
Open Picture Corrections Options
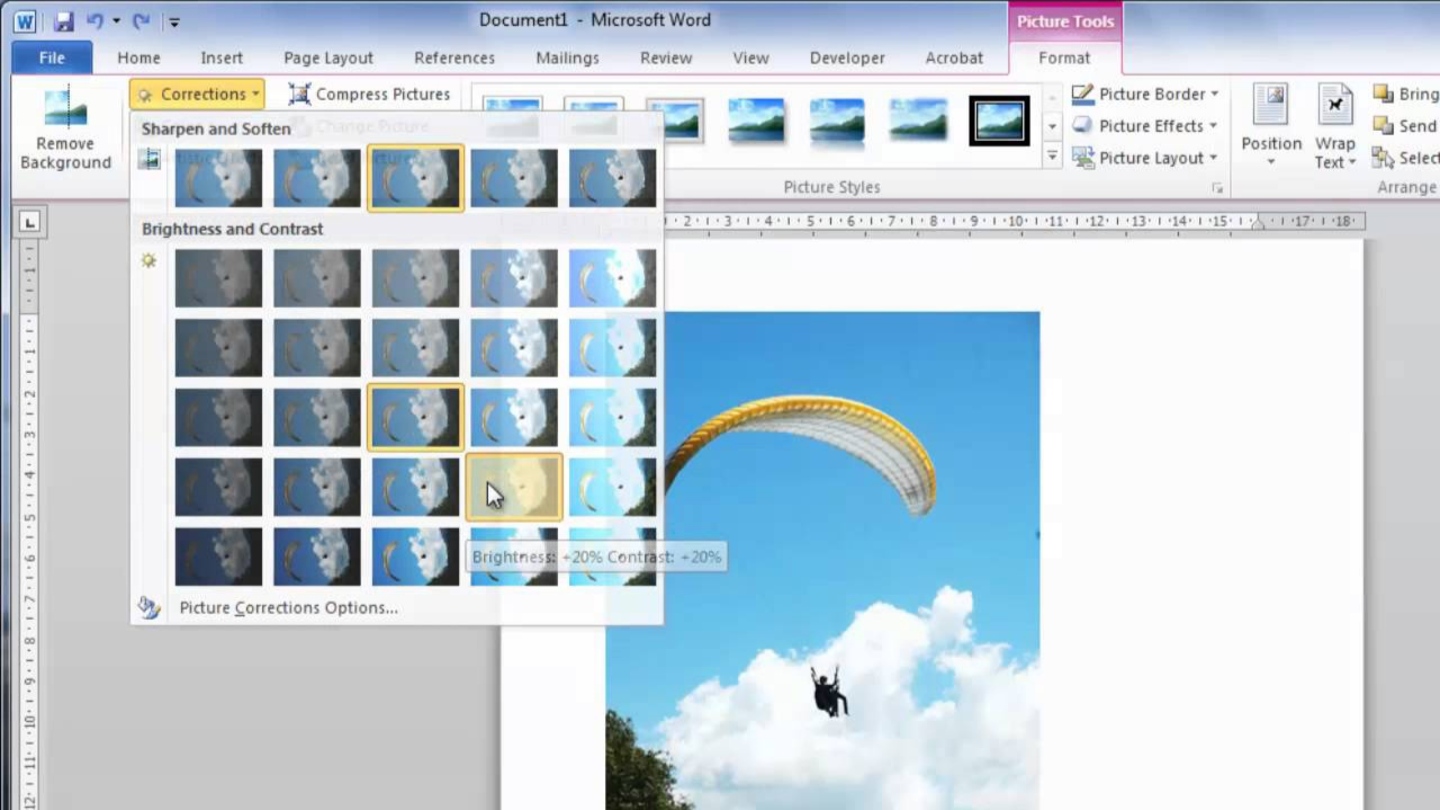[x=288, y=608]
